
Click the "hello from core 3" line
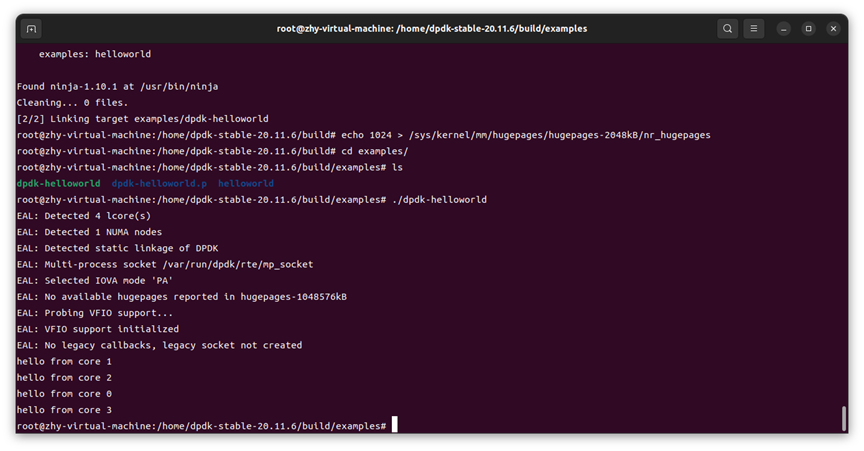pyautogui.click(x=64, y=410)
